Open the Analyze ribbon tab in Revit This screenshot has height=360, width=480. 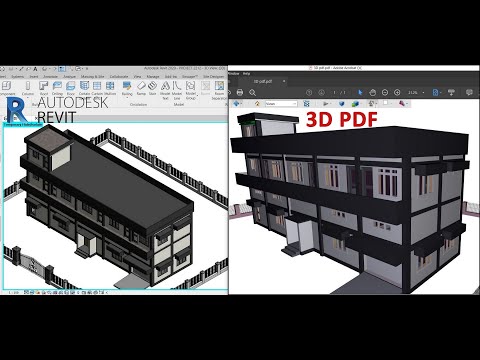69,76
